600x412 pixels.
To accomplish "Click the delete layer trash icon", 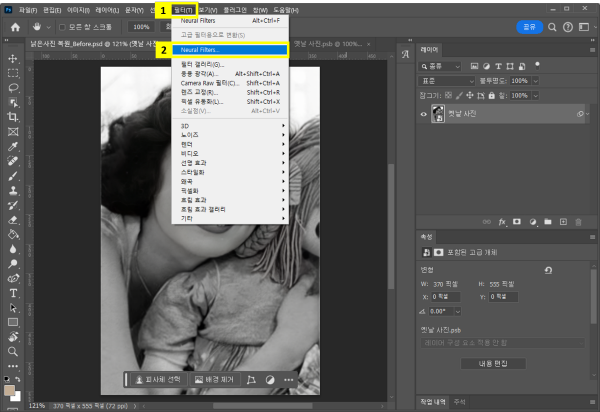I will (x=579, y=222).
